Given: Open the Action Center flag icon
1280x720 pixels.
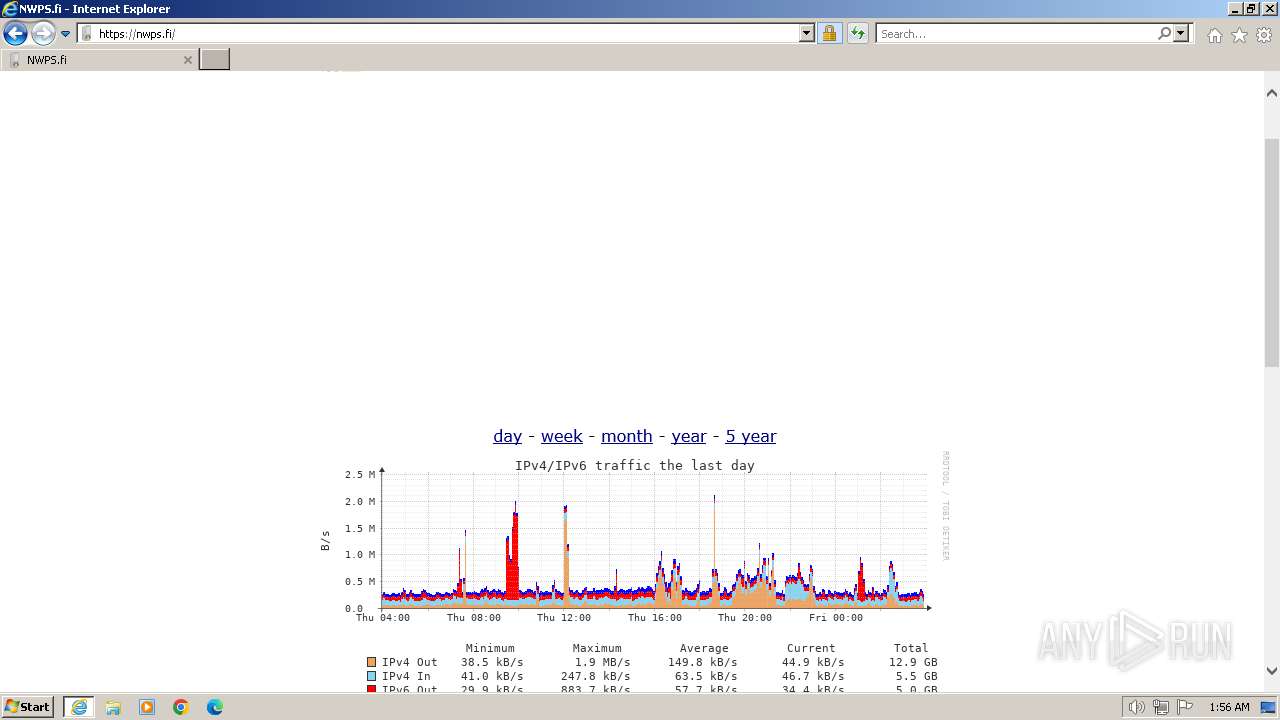Looking at the screenshot, I should tap(1185, 707).
